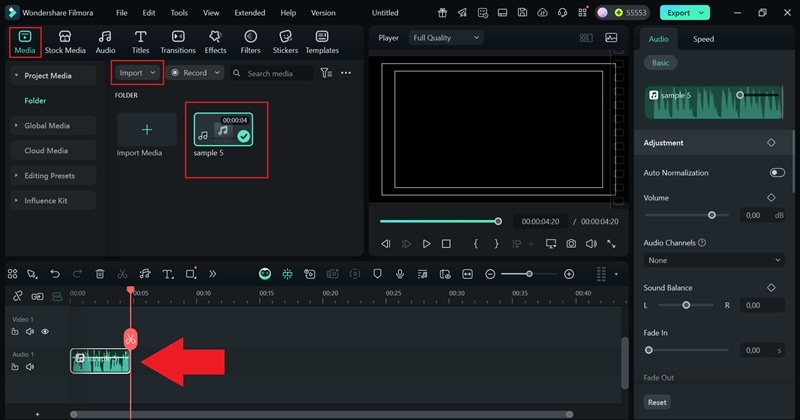Expand the Project Media tree
800x420 pixels.
16,76
